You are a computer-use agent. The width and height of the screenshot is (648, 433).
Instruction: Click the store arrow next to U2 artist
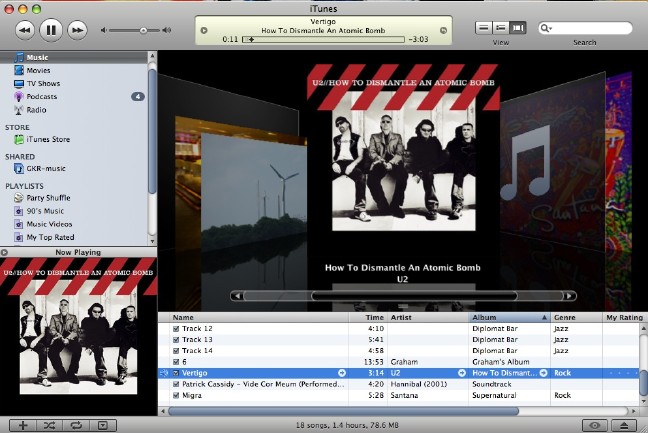[x=462, y=373]
